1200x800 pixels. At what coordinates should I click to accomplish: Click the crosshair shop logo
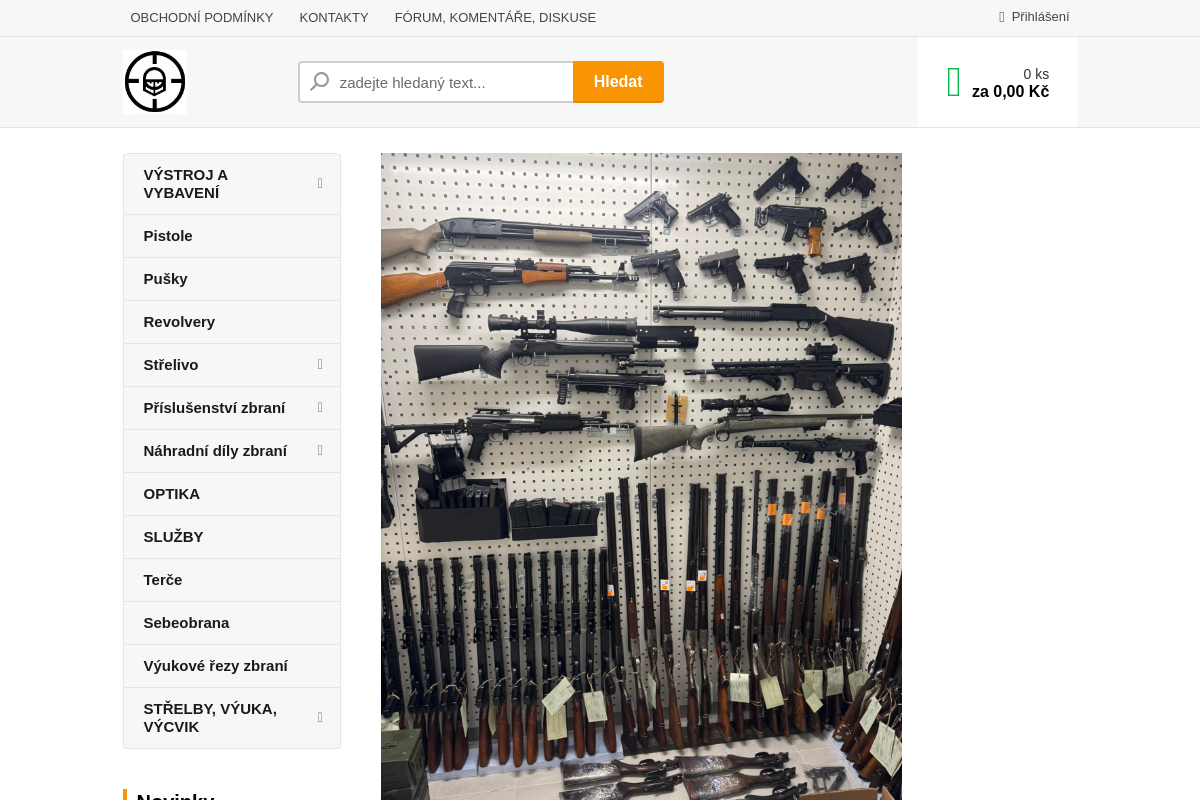(155, 82)
